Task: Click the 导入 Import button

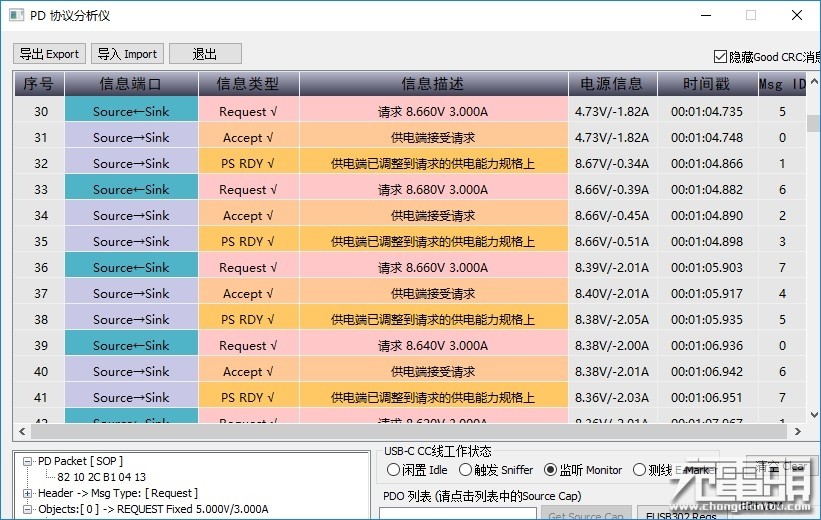Action: [127, 54]
